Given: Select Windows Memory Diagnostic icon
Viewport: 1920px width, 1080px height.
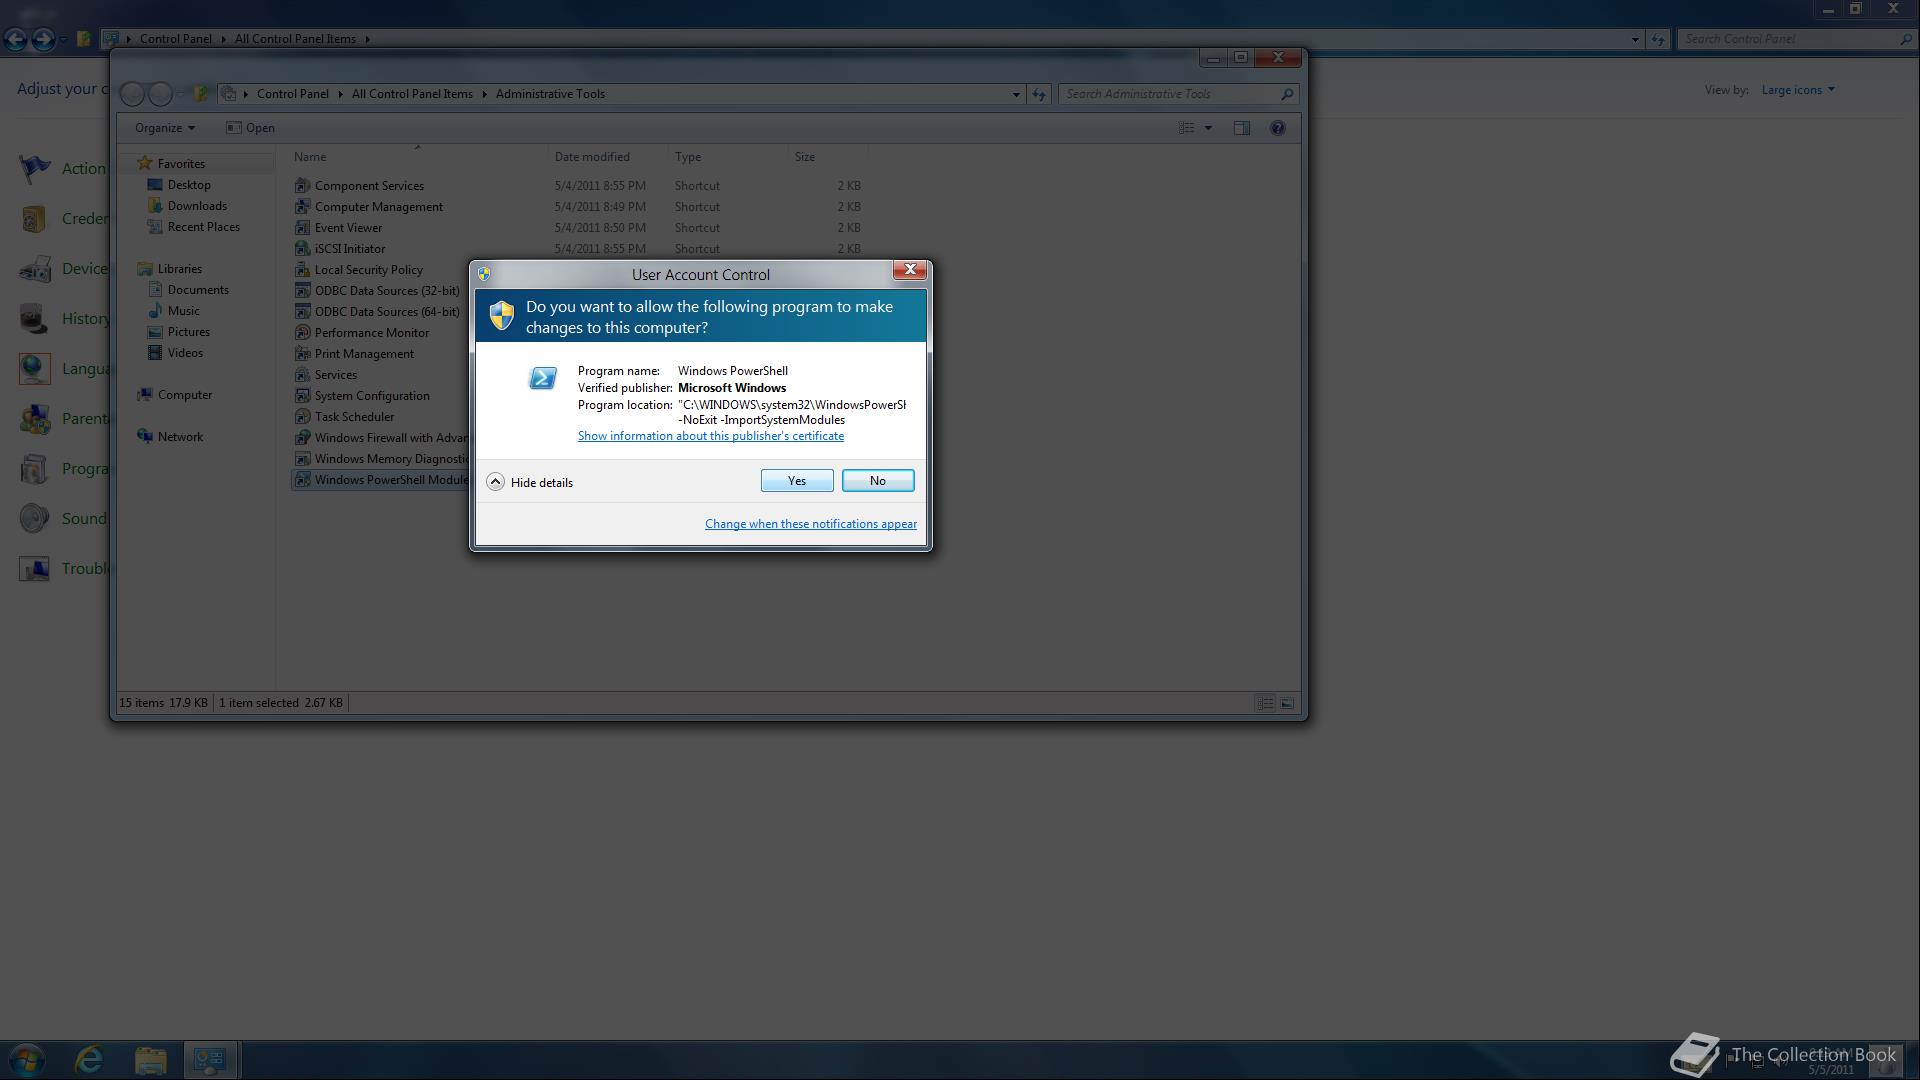Looking at the screenshot, I should (302, 459).
